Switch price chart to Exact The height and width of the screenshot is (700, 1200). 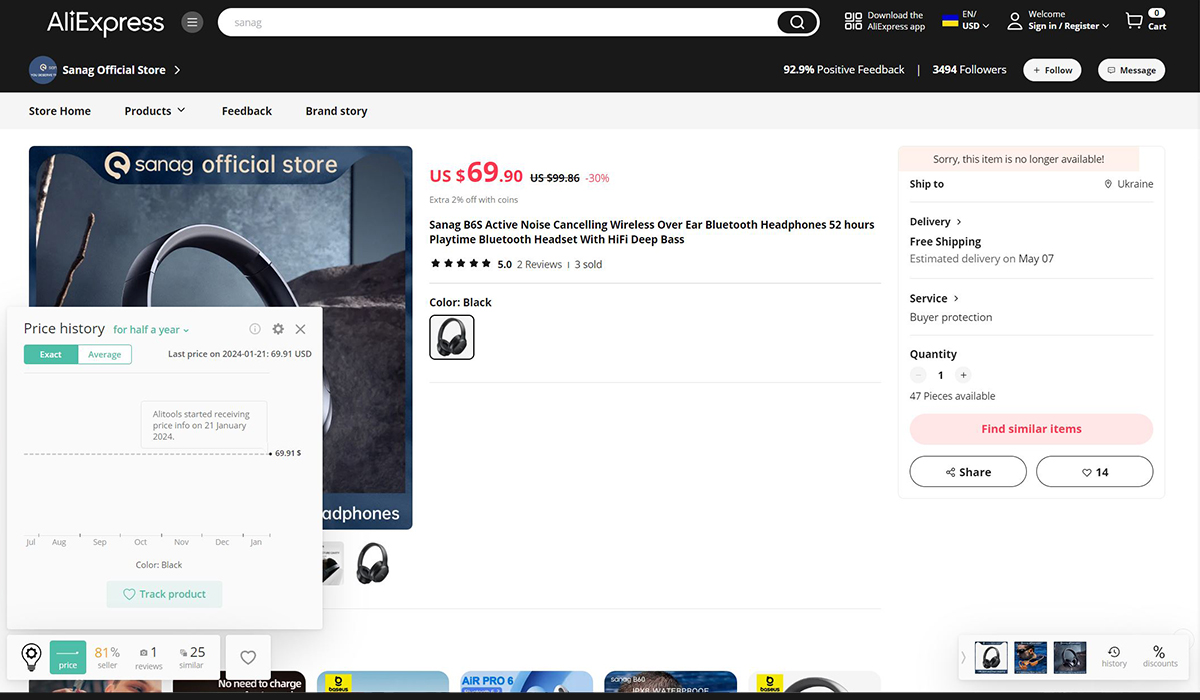pyautogui.click(x=51, y=354)
